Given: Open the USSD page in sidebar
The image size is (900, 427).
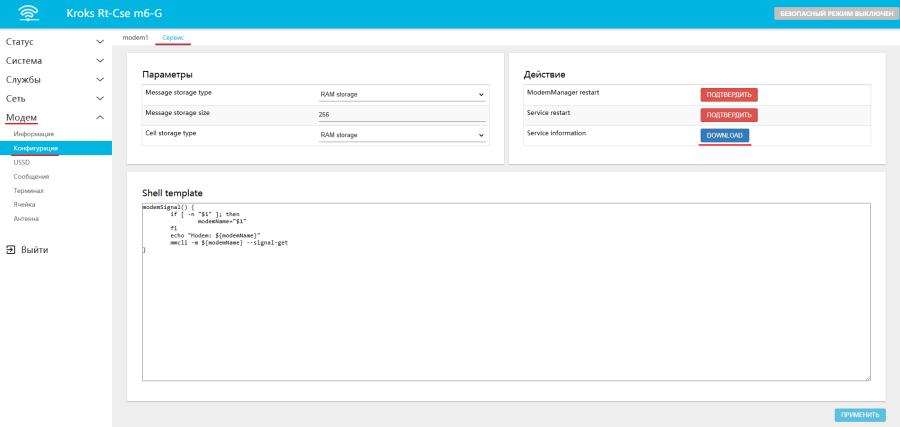Looking at the screenshot, I should click(x=22, y=162).
